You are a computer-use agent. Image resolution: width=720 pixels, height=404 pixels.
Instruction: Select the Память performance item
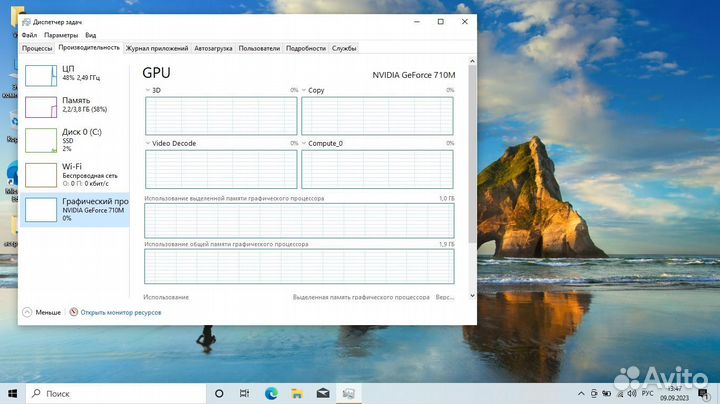tap(75, 107)
